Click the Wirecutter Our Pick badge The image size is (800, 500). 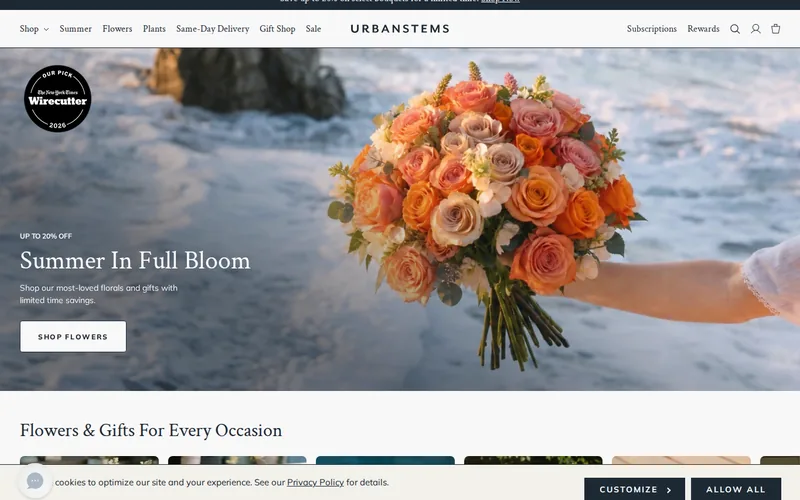58,98
